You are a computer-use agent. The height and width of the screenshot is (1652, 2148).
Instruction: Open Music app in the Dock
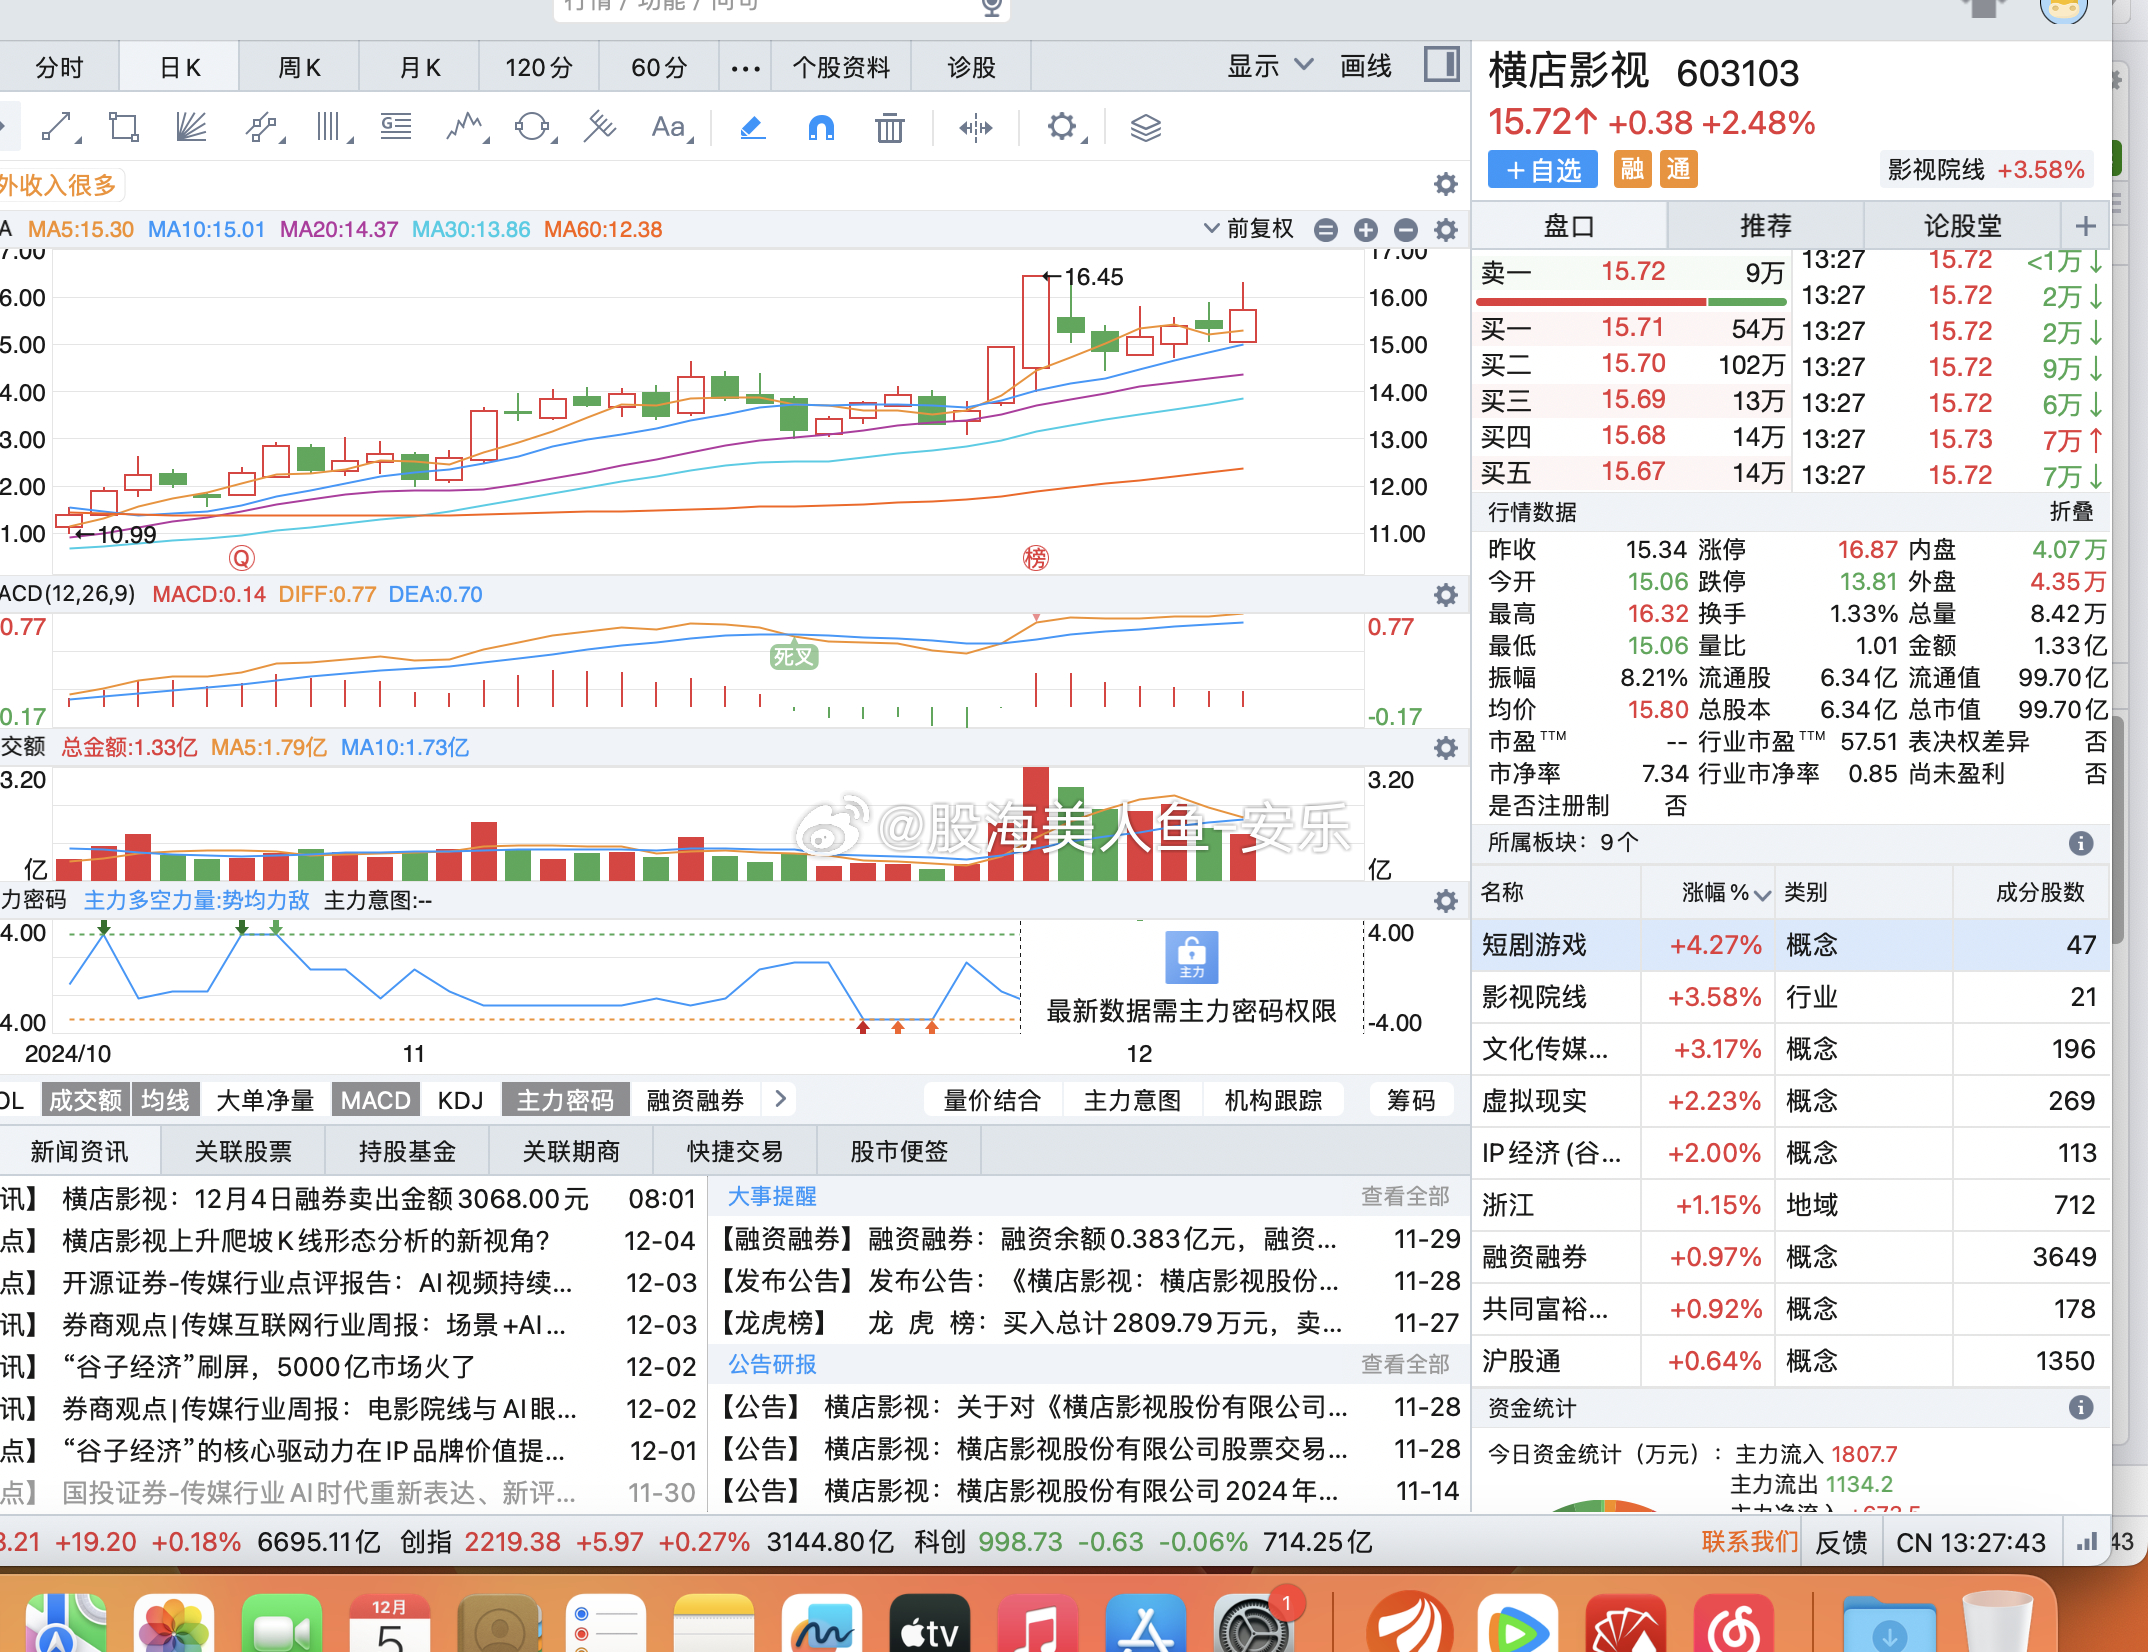coord(1038,1625)
